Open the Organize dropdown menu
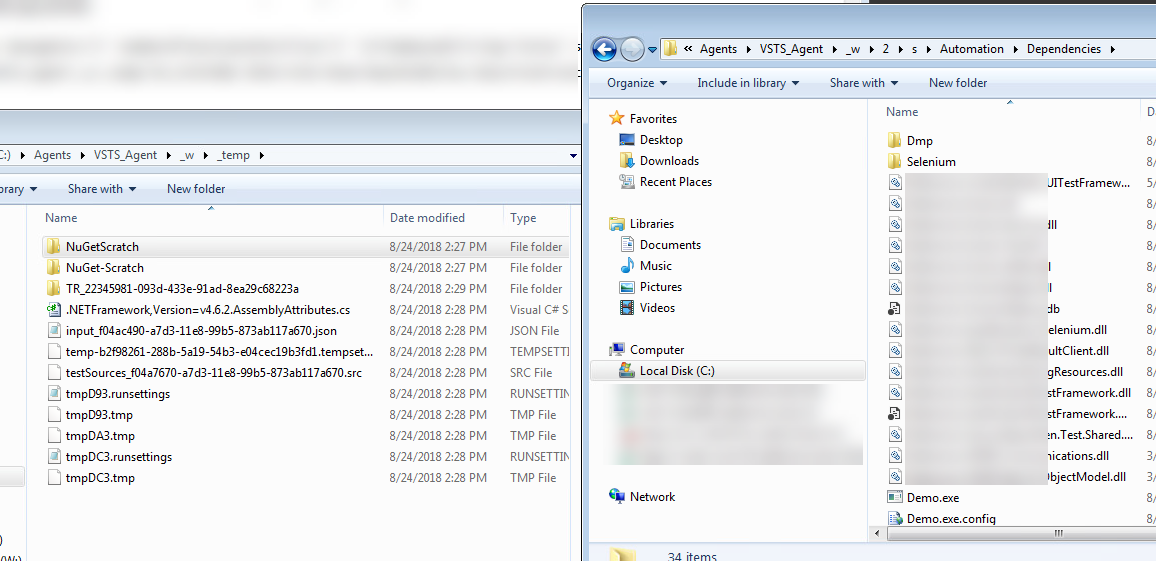This screenshot has width=1156, height=561. (x=638, y=83)
